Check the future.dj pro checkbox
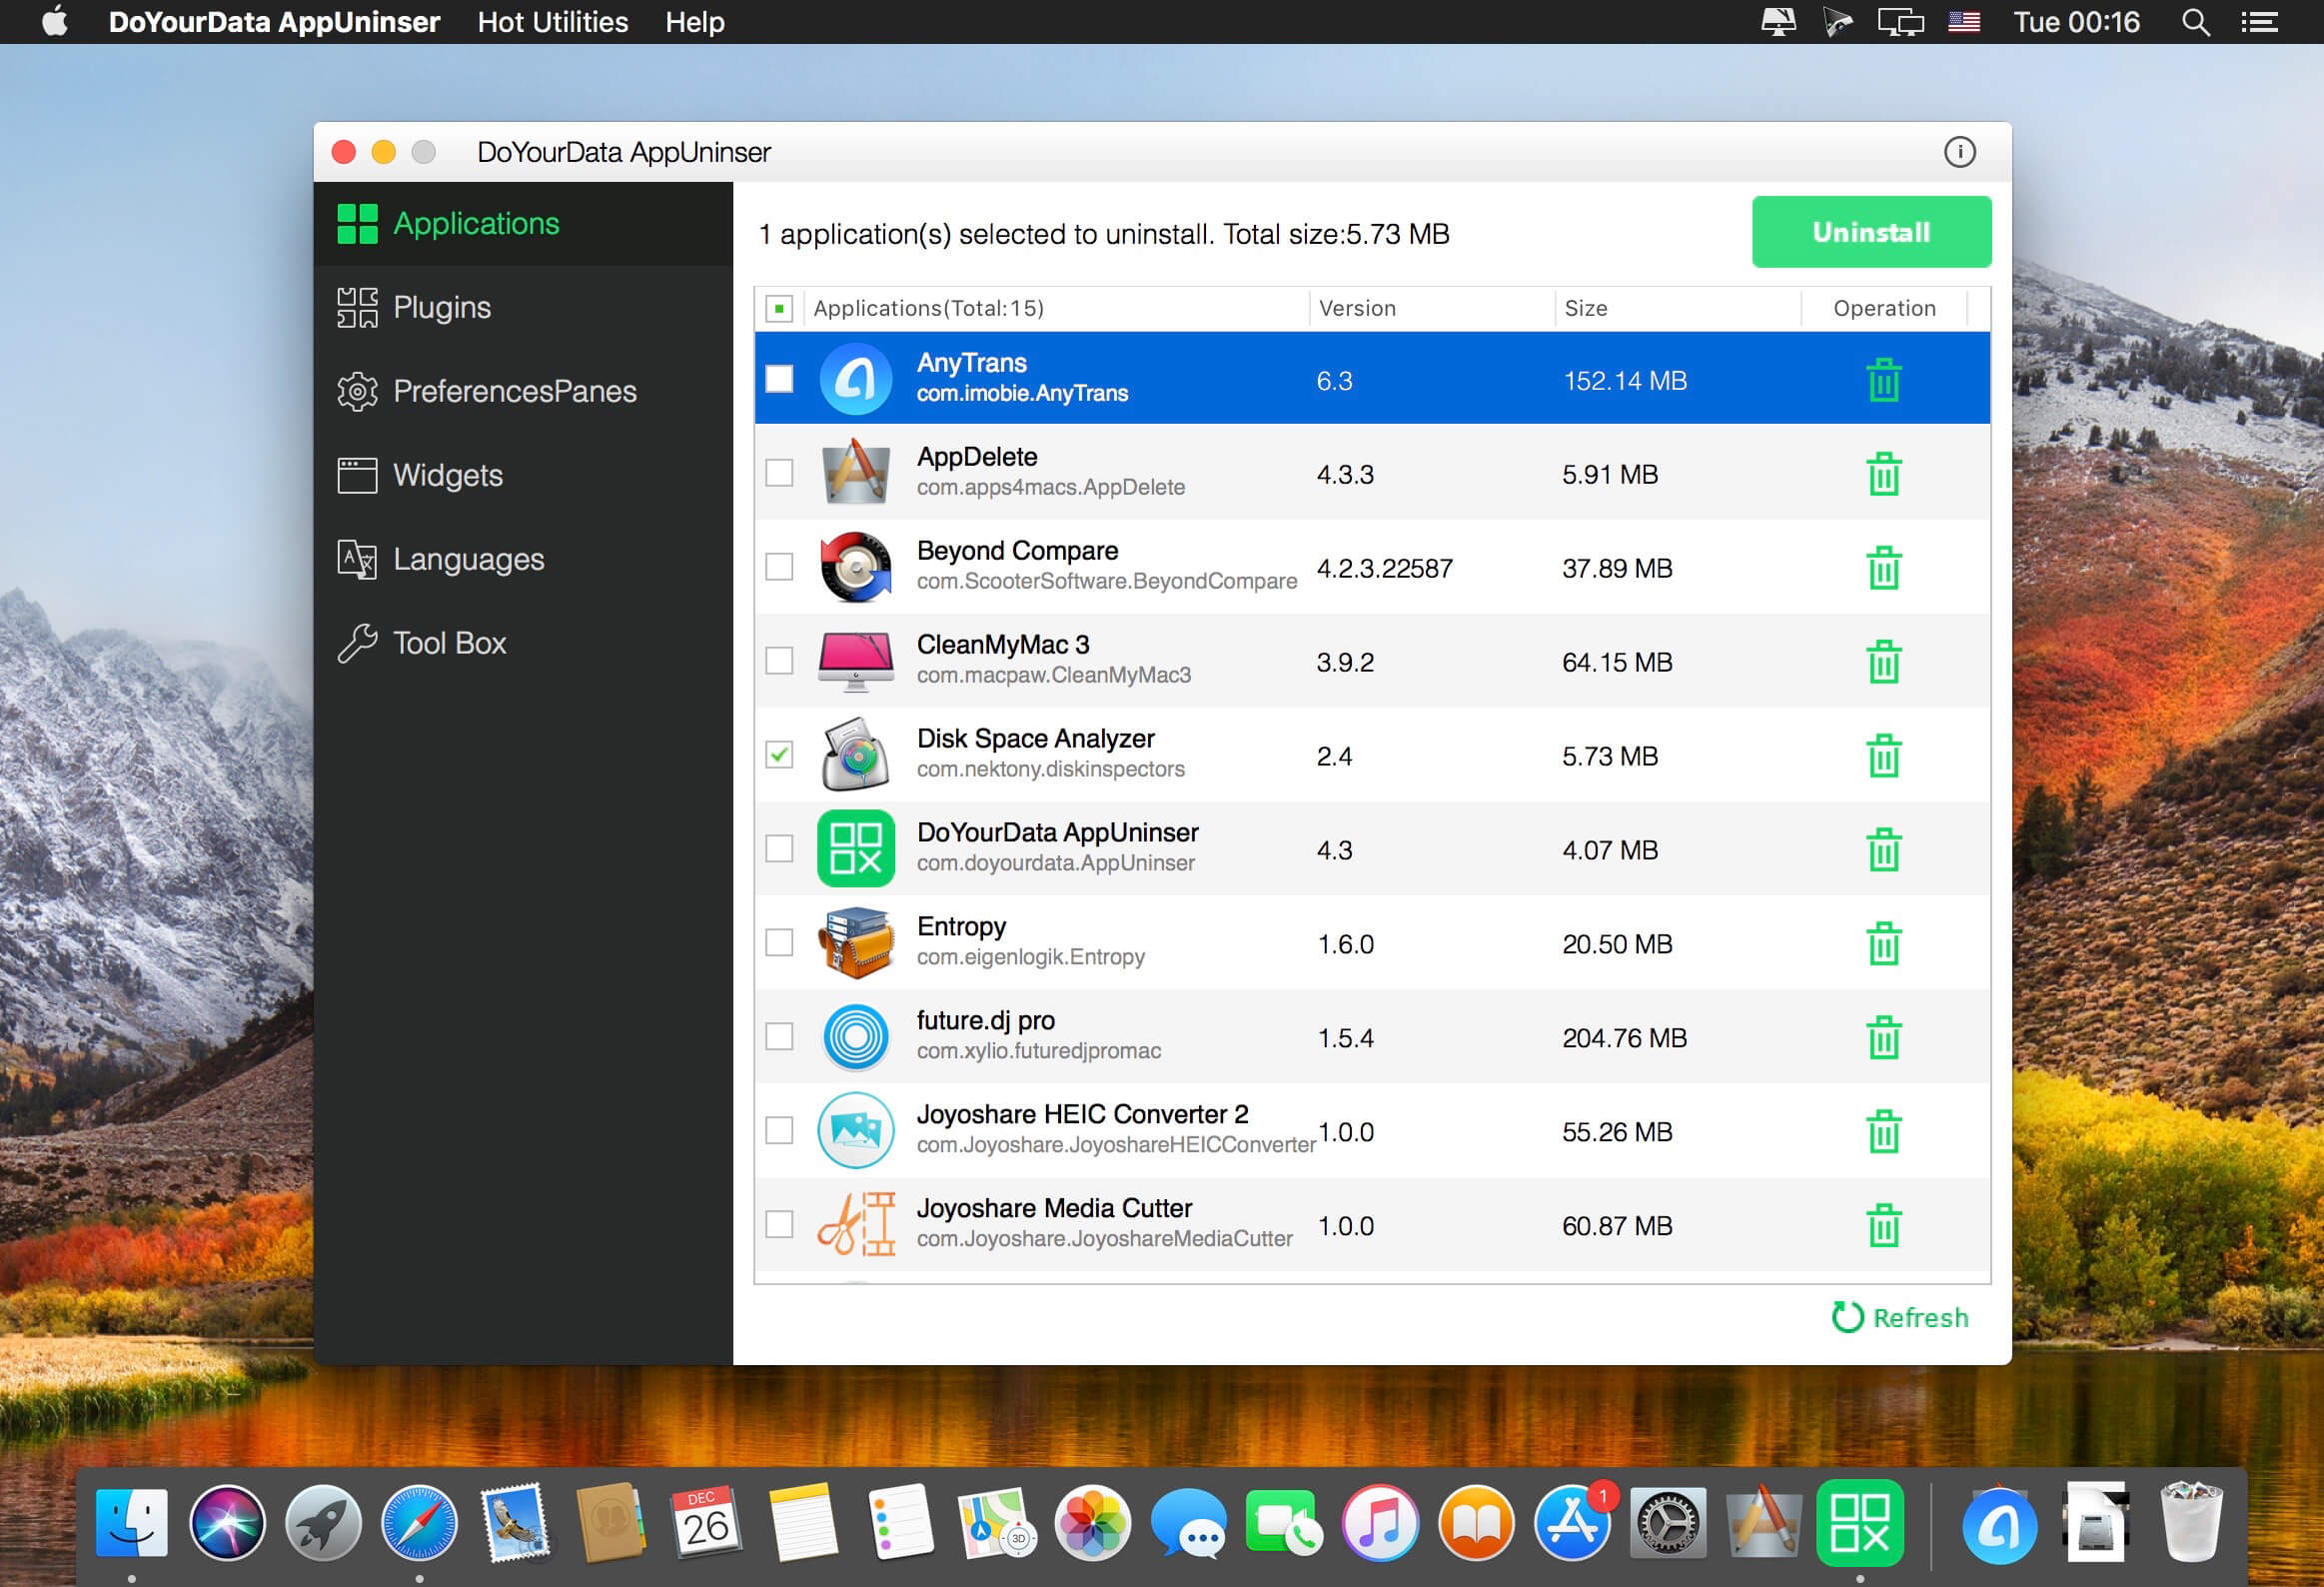This screenshot has height=1587, width=2324. [779, 1037]
